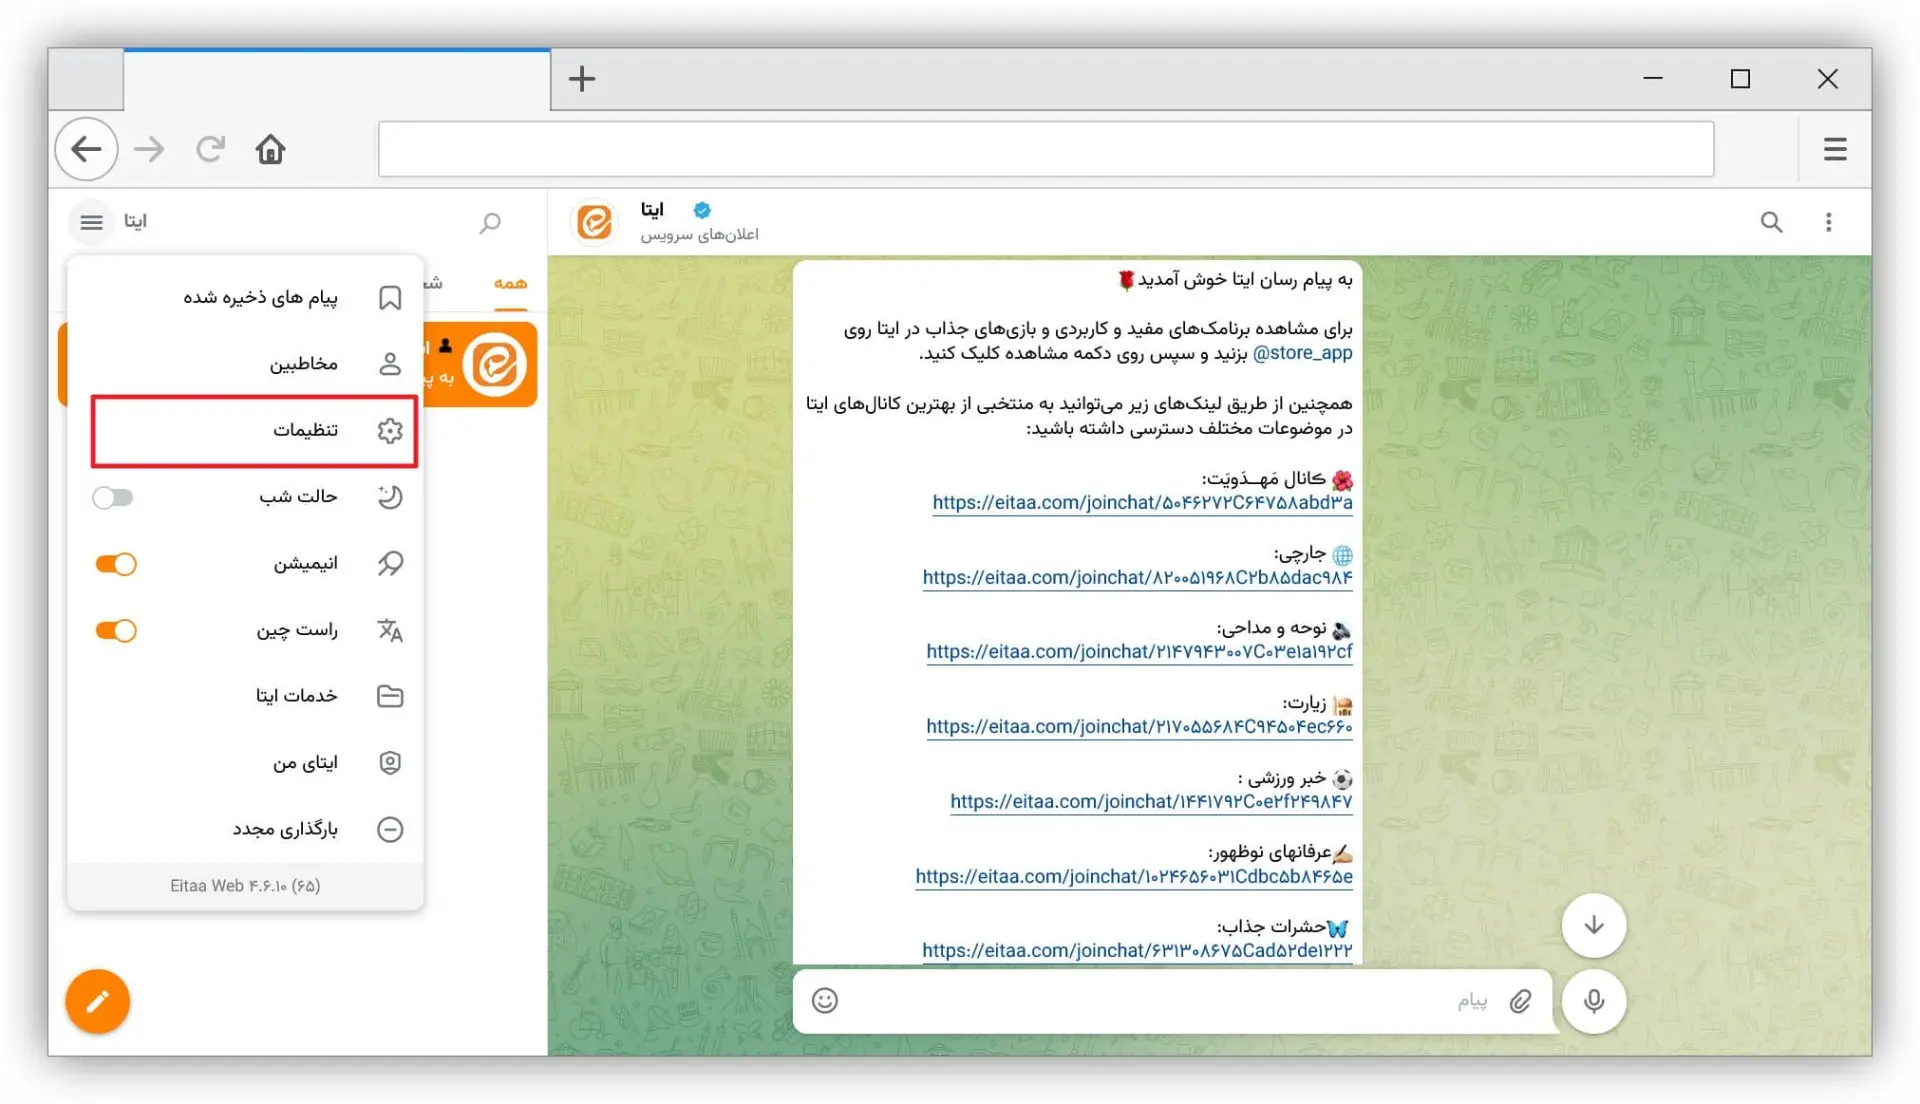Click the scroll-to-bottom arrow button

1594,925
